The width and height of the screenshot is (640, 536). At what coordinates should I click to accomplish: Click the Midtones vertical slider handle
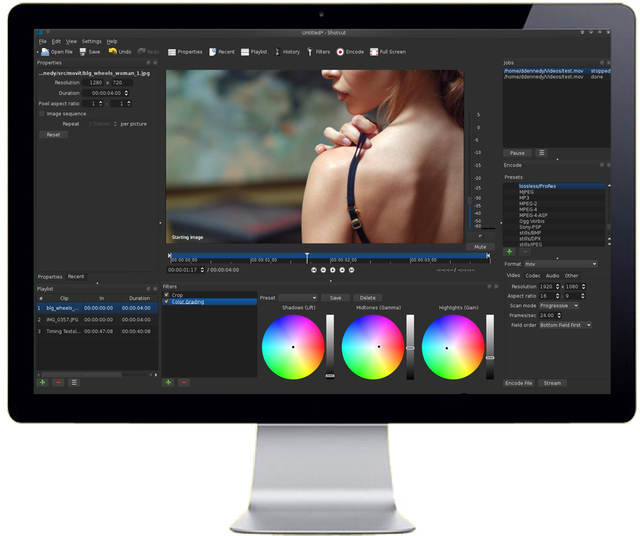coord(410,348)
